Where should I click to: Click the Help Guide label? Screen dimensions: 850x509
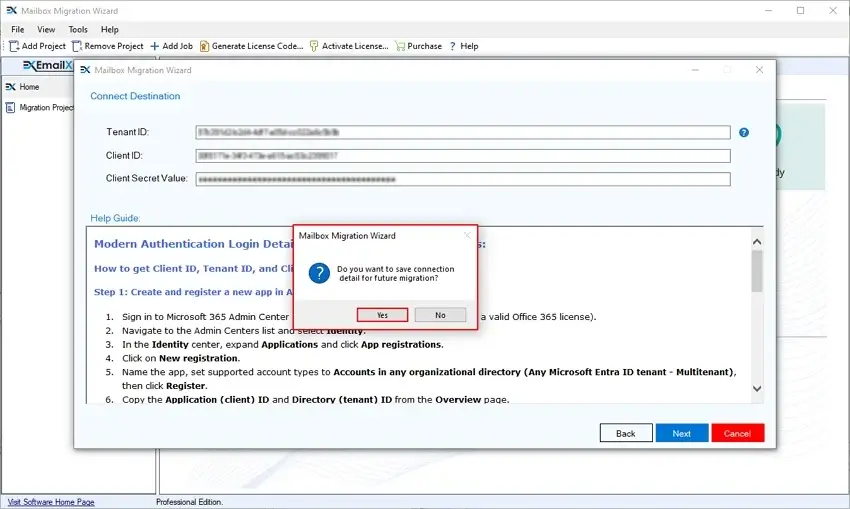click(x=115, y=218)
